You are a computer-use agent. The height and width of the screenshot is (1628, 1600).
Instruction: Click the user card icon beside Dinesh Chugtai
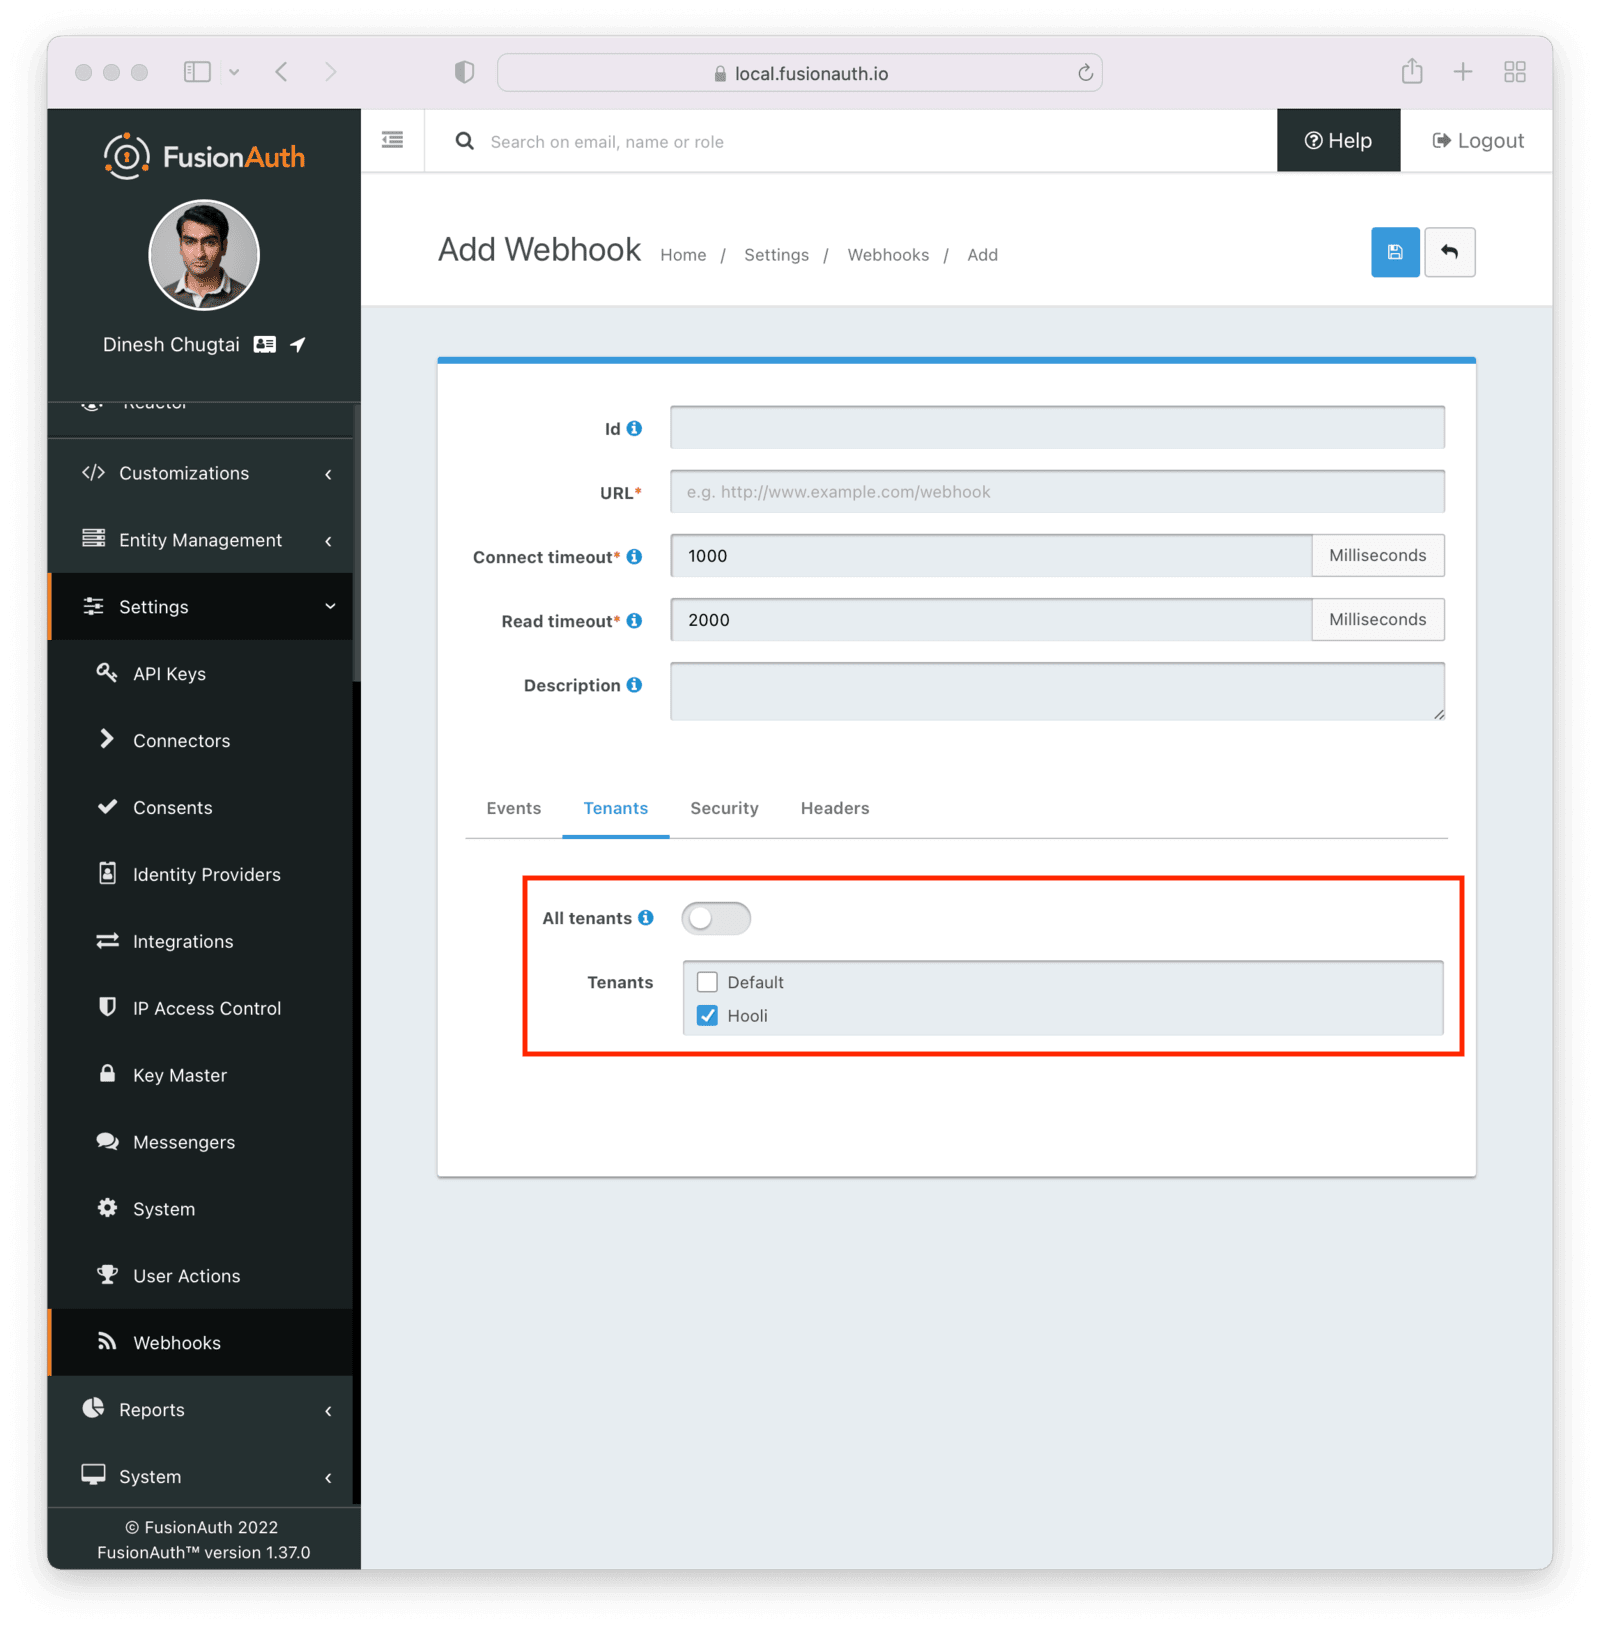tap(264, 344)
